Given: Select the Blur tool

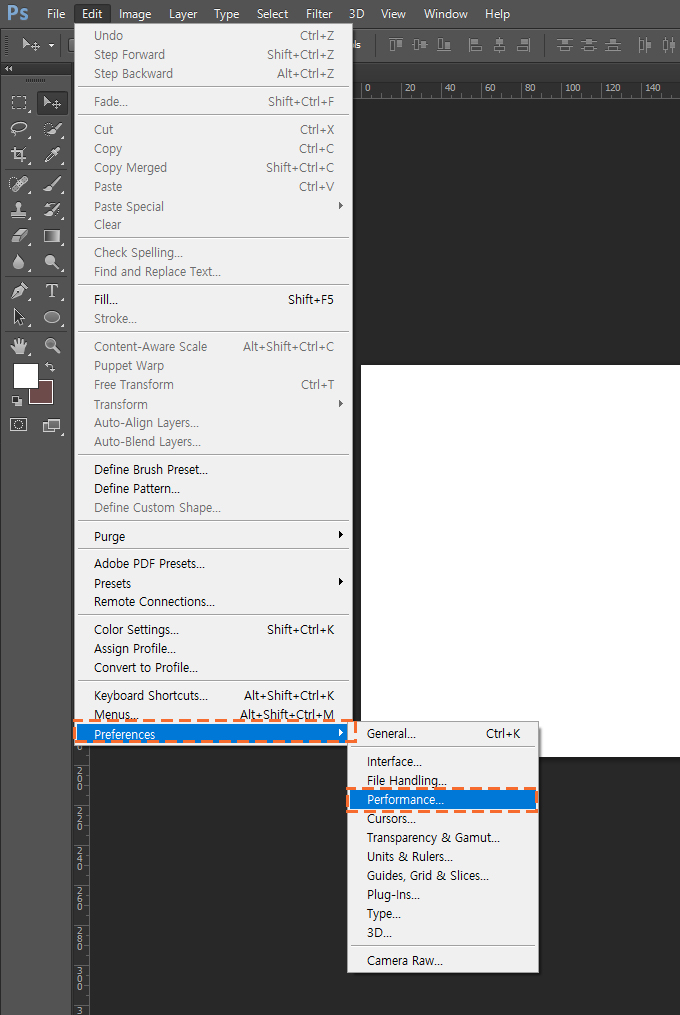Looking at the screenshot, I should coord(19,262).
